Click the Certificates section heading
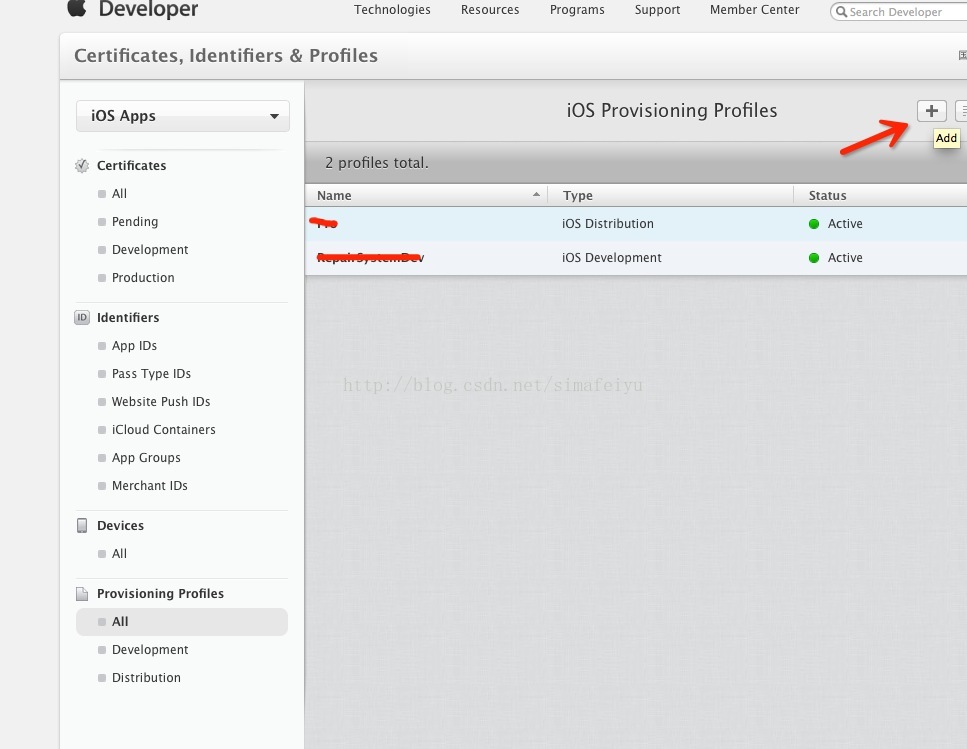The image size is (967, 749). coord(131,165)
